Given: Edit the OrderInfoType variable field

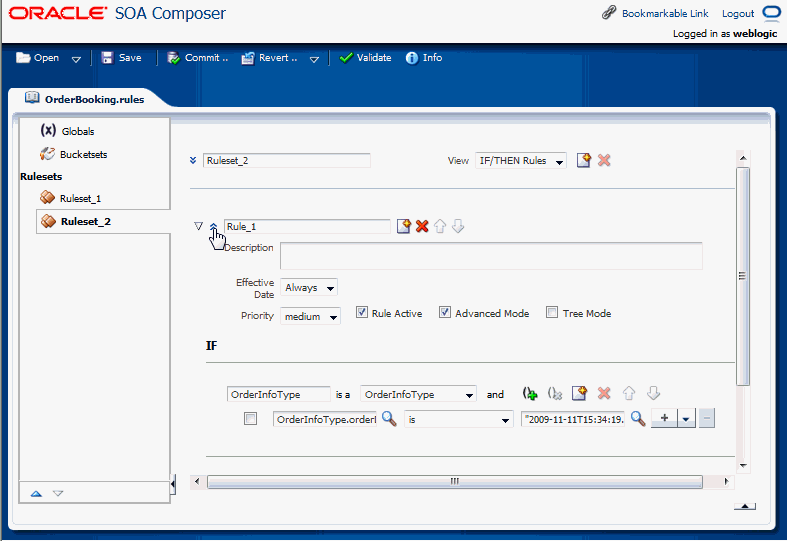Looking at the screenshot, I should tap(279, 394).
